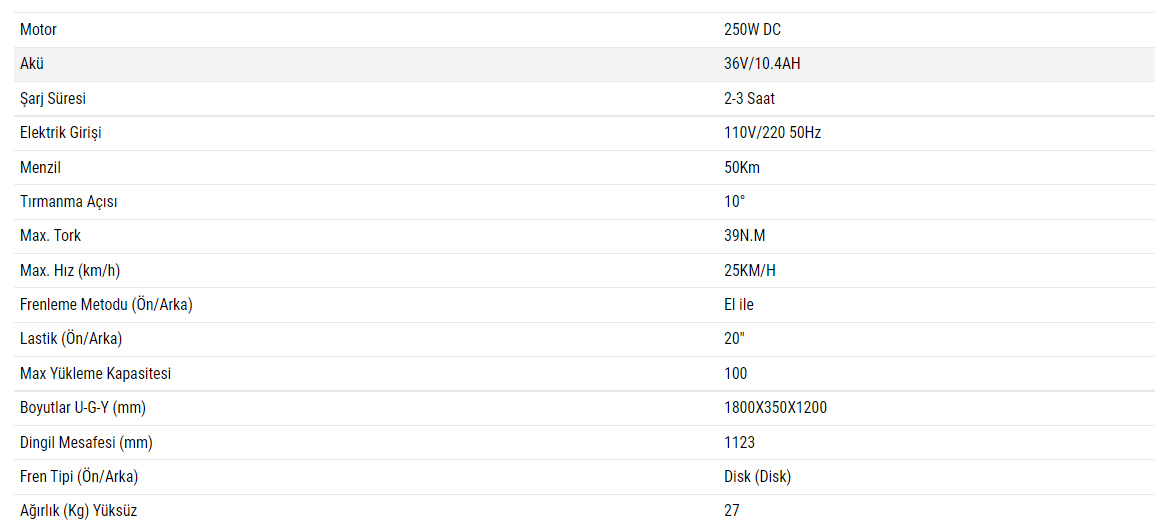The height and width of the screenshot is (527, 1160).
Task: Select the 39N.M torque value
Action: tap(744, 236)
